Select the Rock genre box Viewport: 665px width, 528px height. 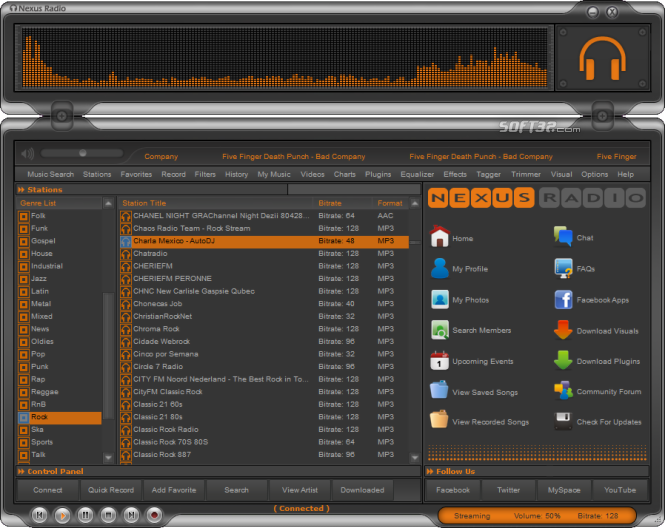(24, 418)
